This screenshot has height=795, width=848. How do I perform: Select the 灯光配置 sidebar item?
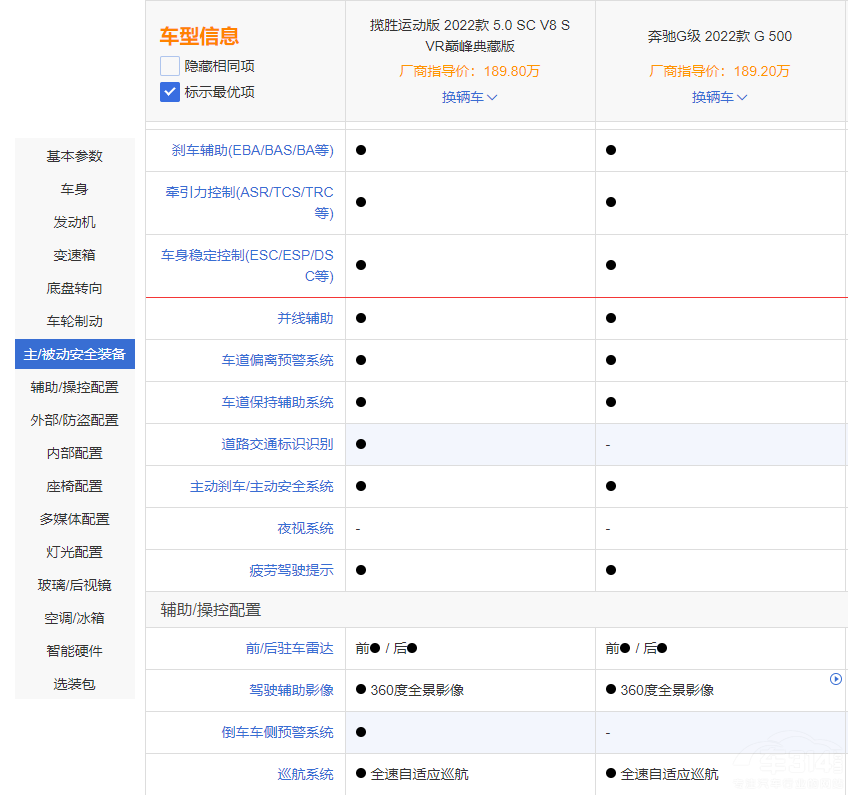73,551
